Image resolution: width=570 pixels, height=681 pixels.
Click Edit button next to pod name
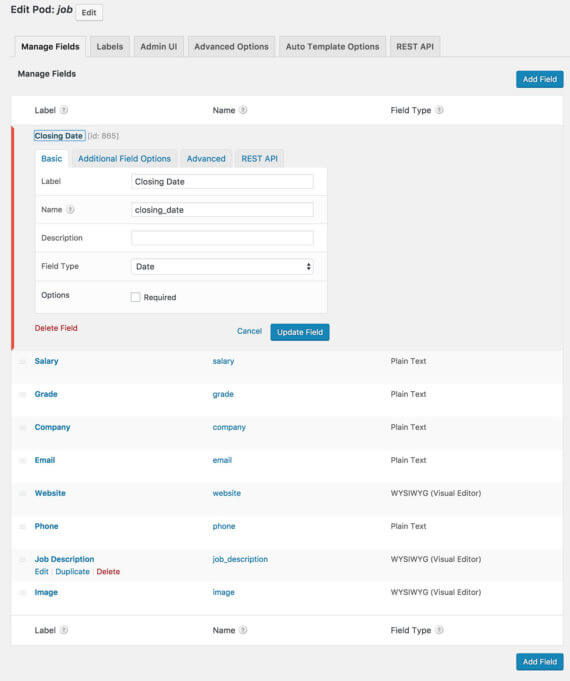(x=89, y=13)
